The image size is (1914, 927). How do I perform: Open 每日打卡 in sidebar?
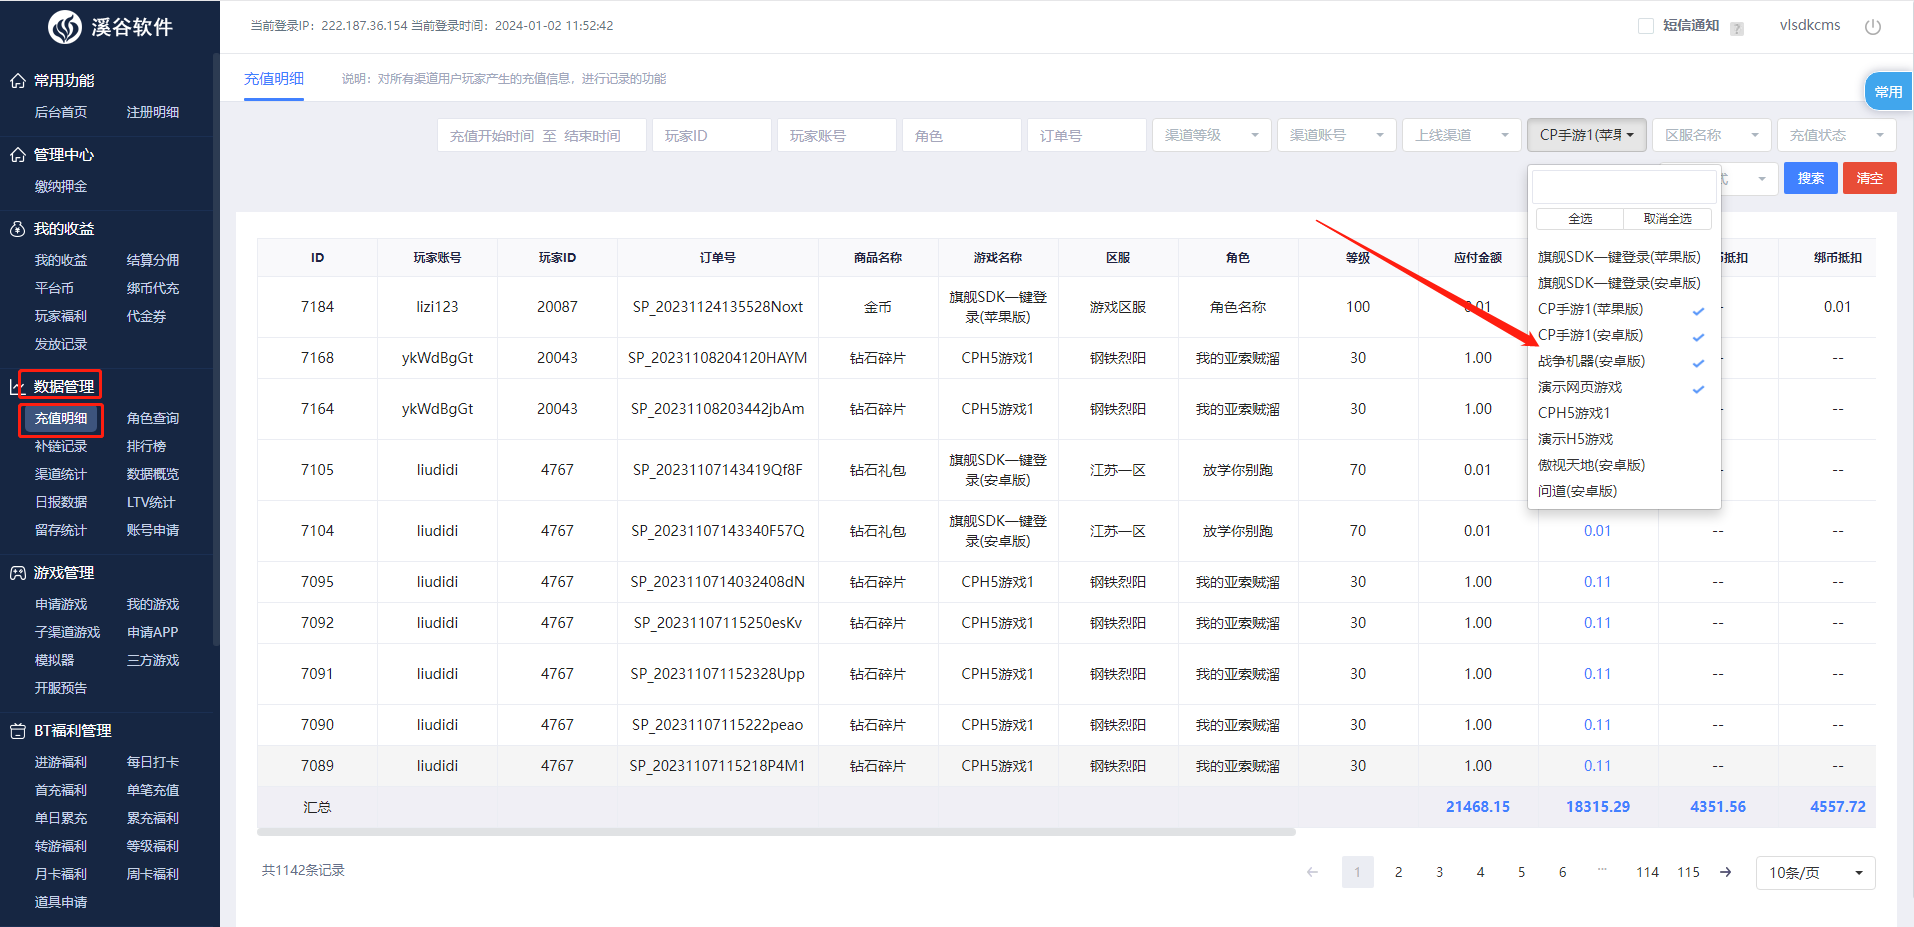(153, 763)
